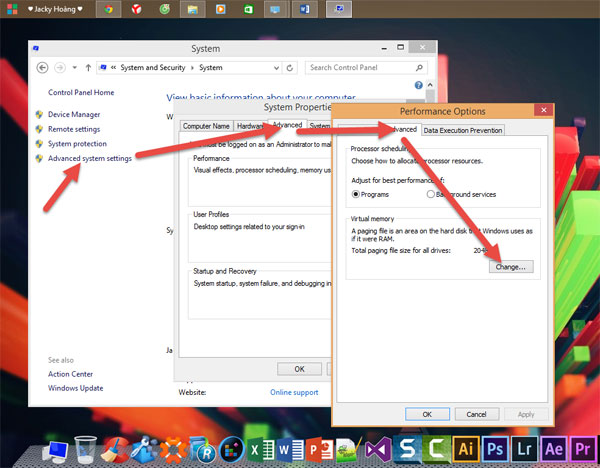Open Adobe Premiere Pro dock icon
The height and width of the screenshot is (468, 600).
click(x=582, y=450)
